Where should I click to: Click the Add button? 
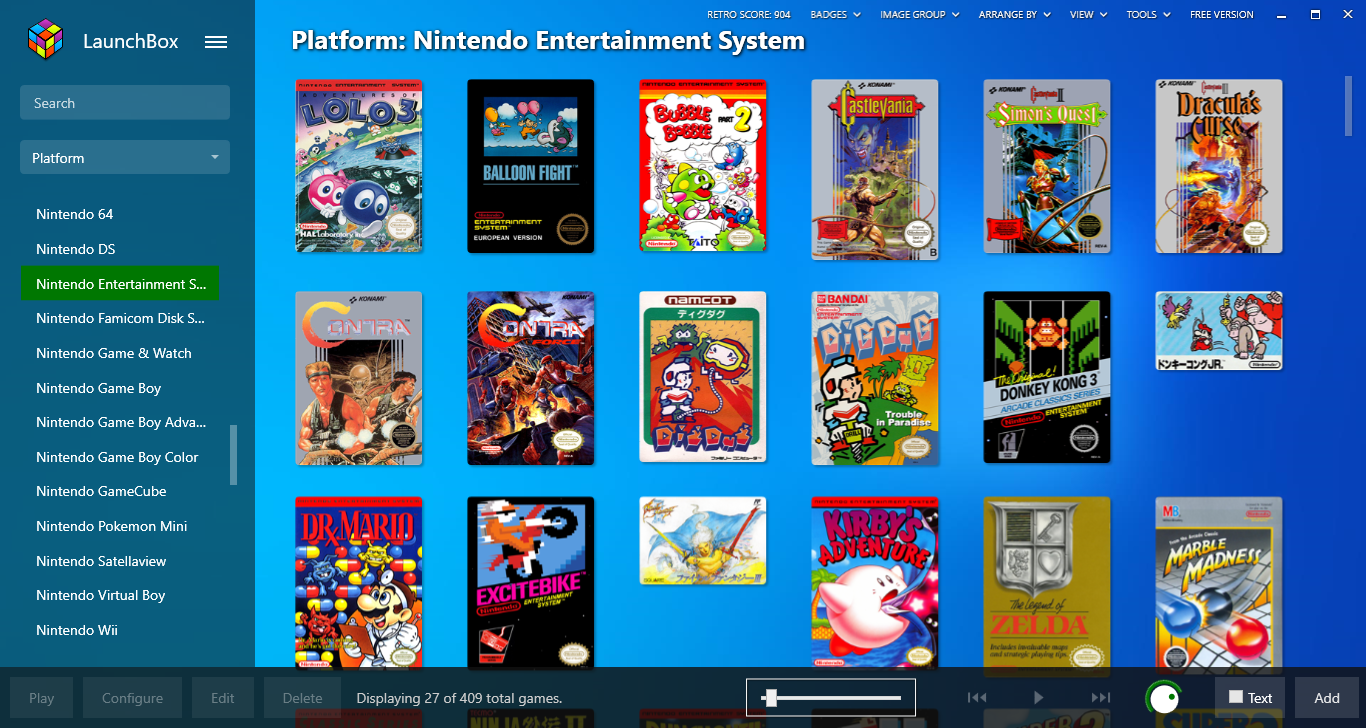click(x=1327, y=698)
